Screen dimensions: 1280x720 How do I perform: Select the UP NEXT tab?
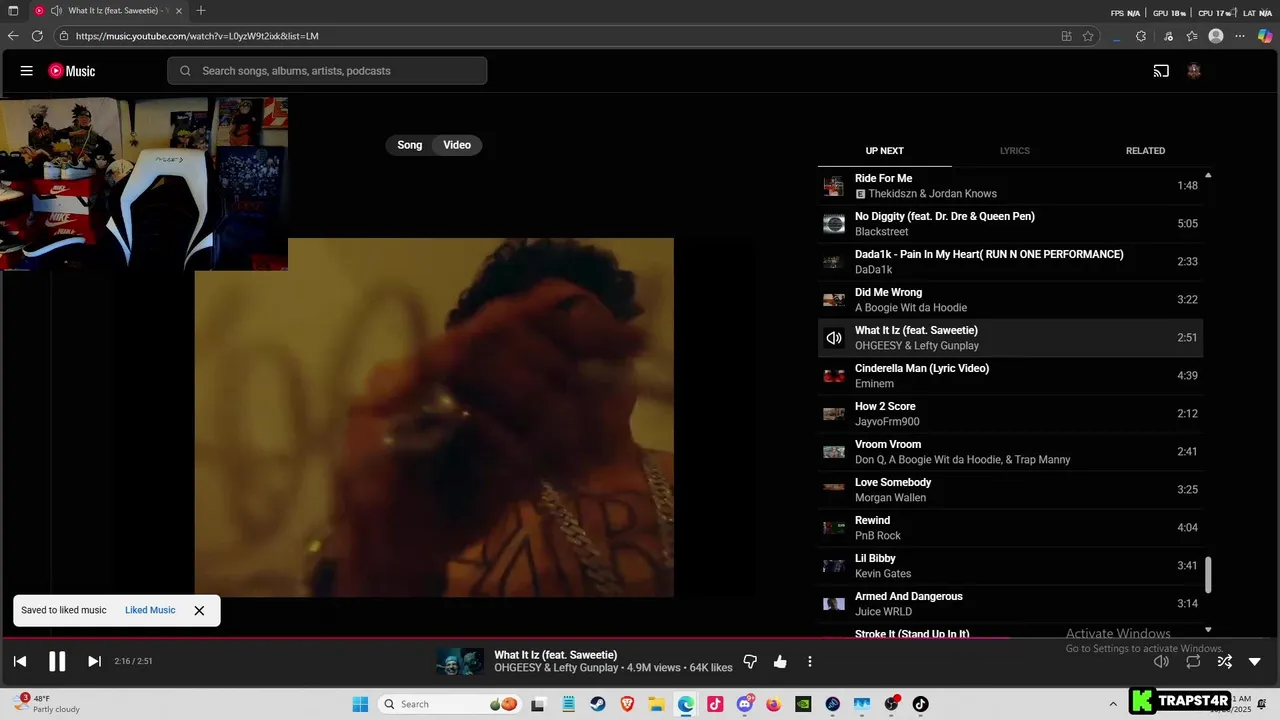pyautogui.click(x=884, y=151)
